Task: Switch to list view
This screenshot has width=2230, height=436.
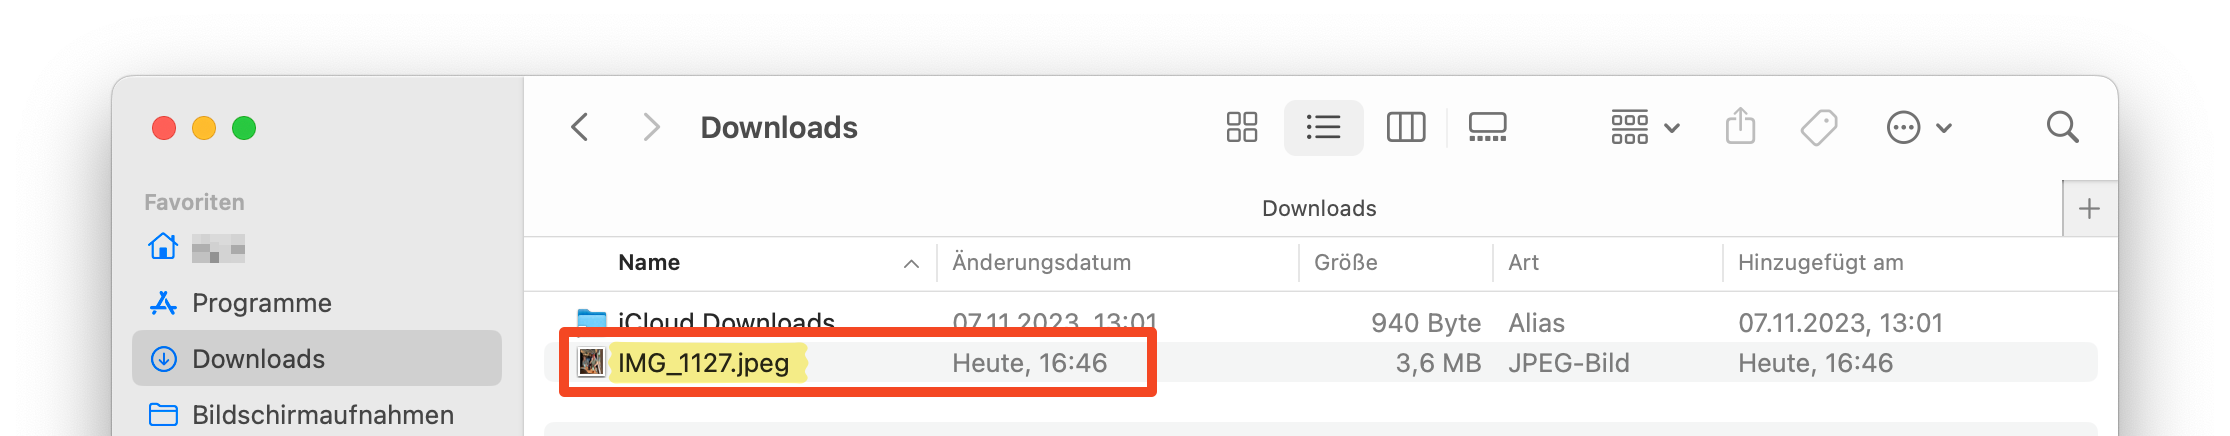Action: coord(1323,127)
